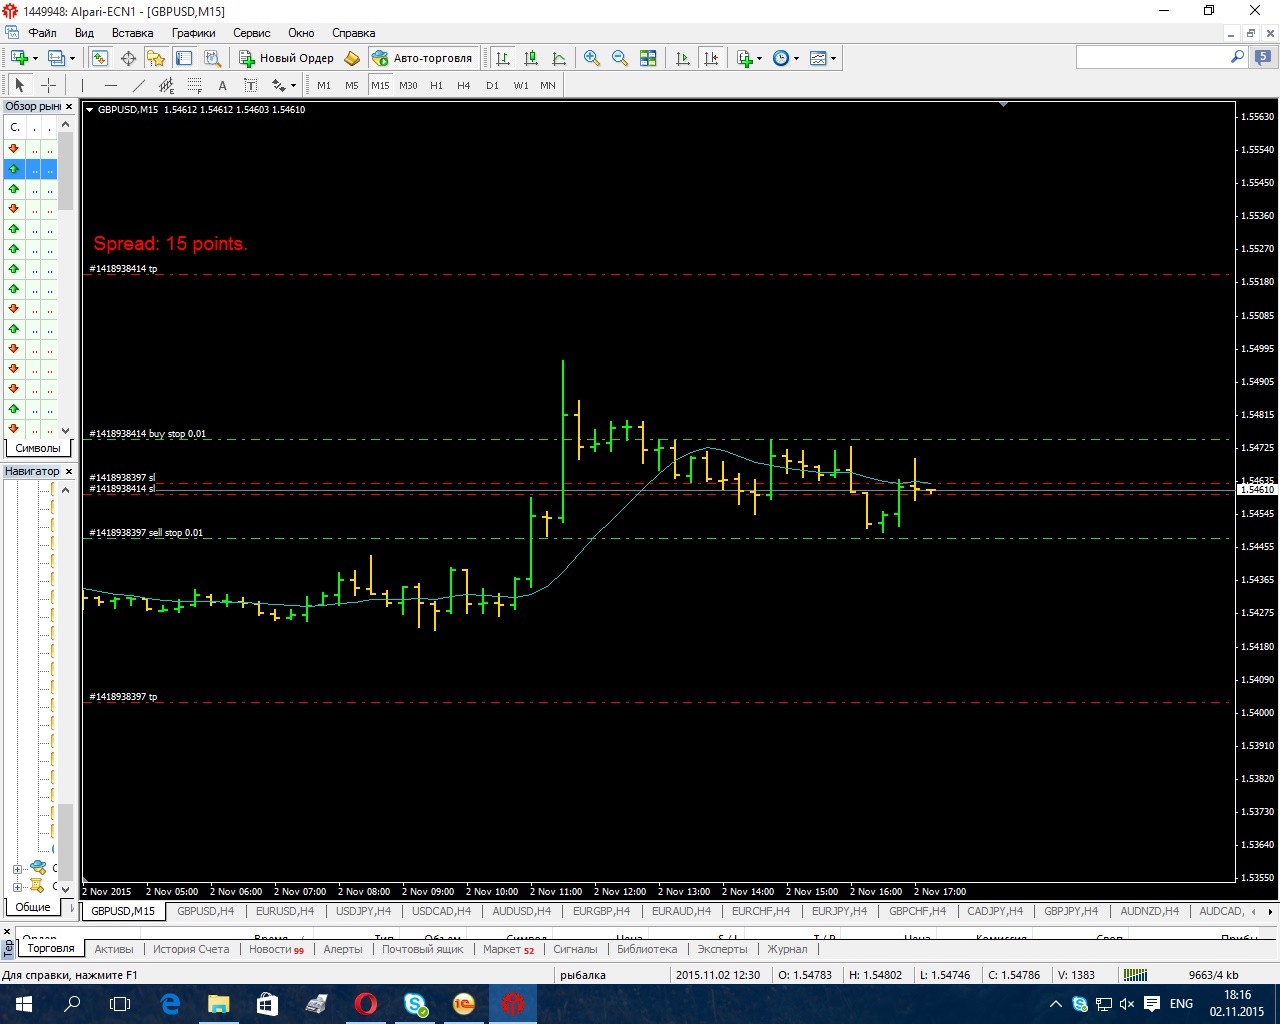
Task: Open the Profiles icon
Action: point(57,58)
